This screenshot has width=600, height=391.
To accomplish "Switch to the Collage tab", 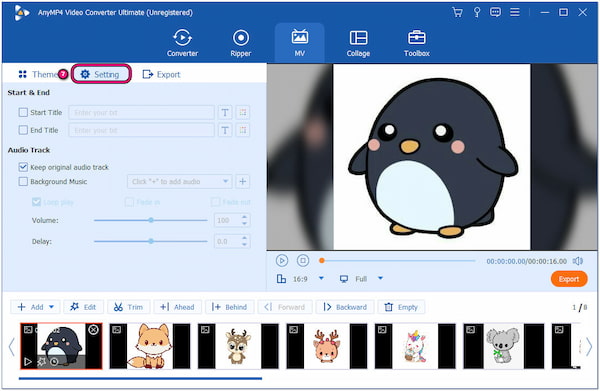I will (358, 43).
